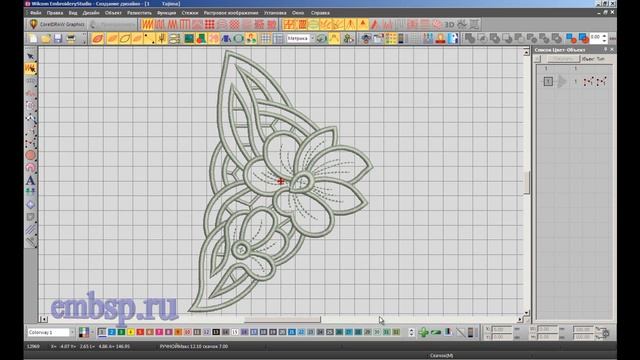Click the color palette editor icon
Image resolution: width=640 pixels, height=360 pixels.
tap(84, 332)
